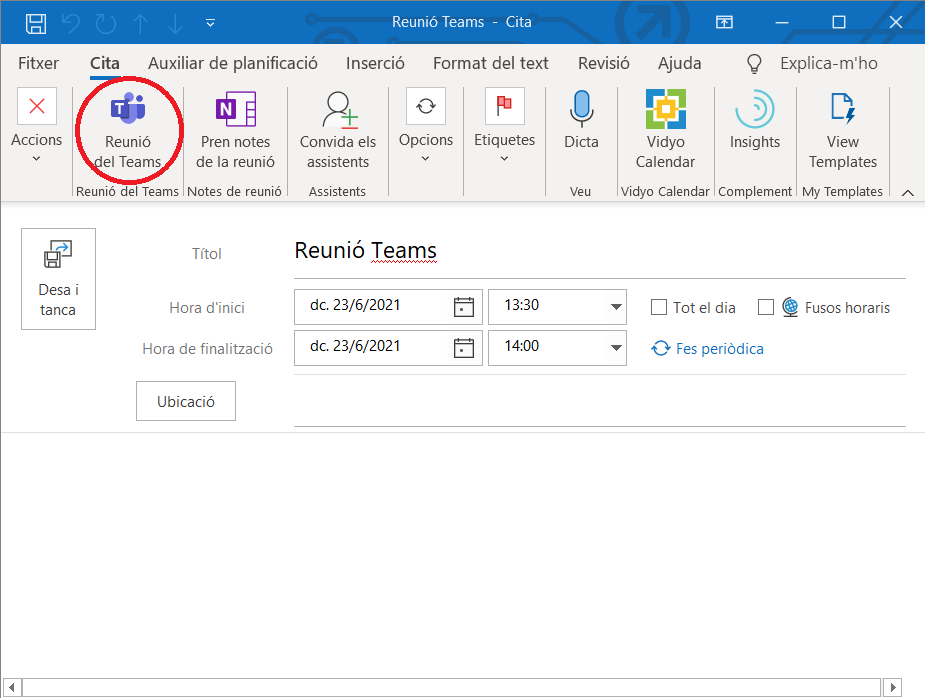Open the Insights add-in
This screenshot has width=925, height=698.
pos(754,110)
